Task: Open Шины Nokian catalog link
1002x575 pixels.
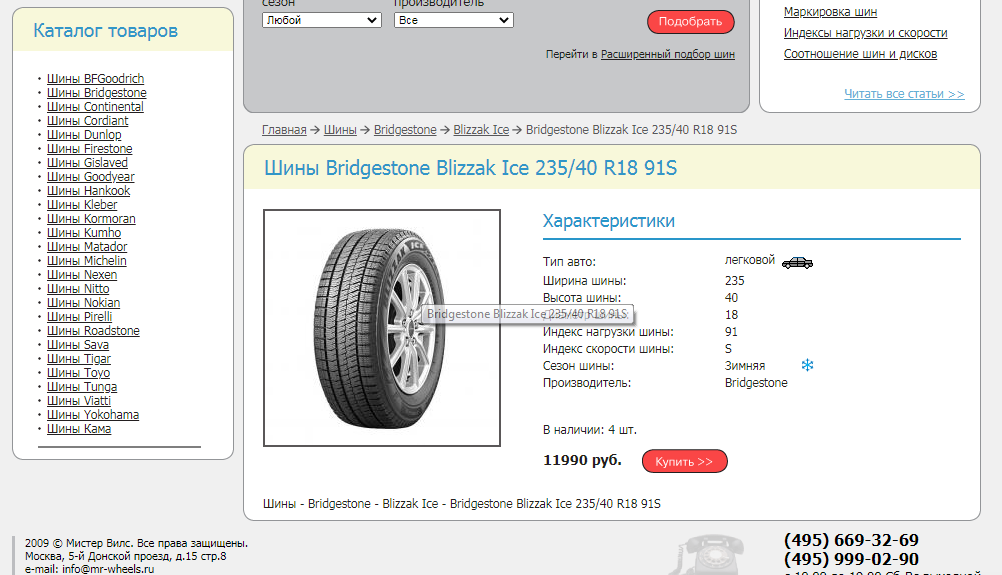Action: [83, 303]
